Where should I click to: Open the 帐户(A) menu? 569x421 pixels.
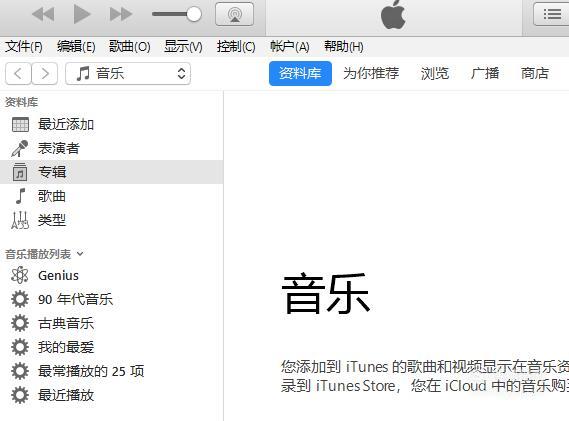(290, 46)
